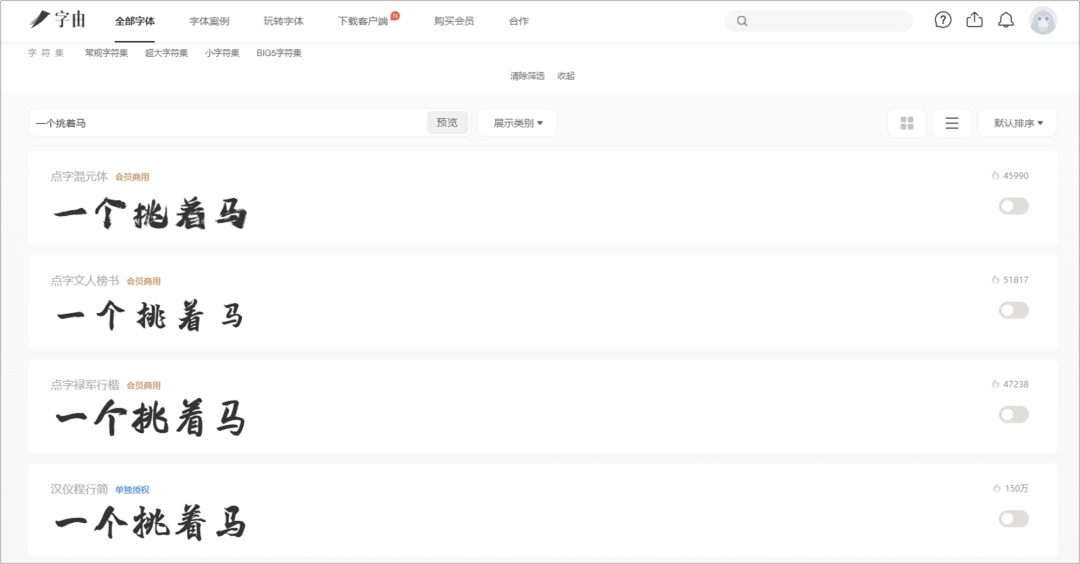Click the 汉仪程行简 font preview image

pos(150,523)
